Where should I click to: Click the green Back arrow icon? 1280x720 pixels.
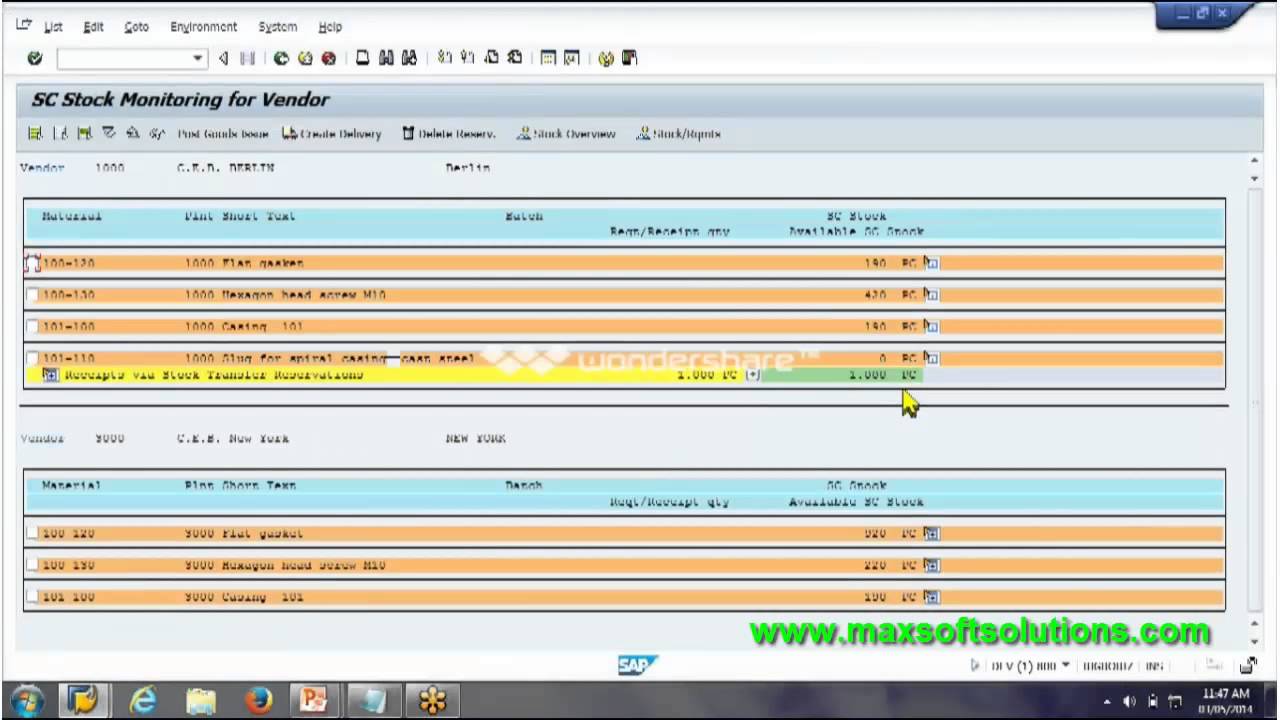click(281, 59)
